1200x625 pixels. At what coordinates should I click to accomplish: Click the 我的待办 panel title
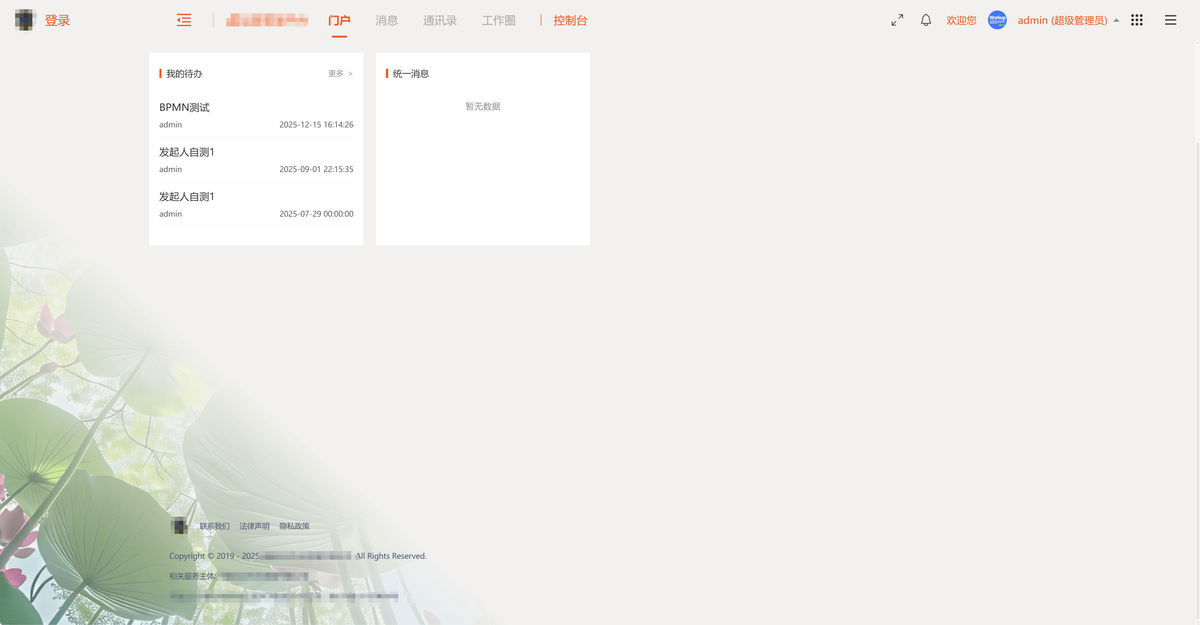pos(184,74)
